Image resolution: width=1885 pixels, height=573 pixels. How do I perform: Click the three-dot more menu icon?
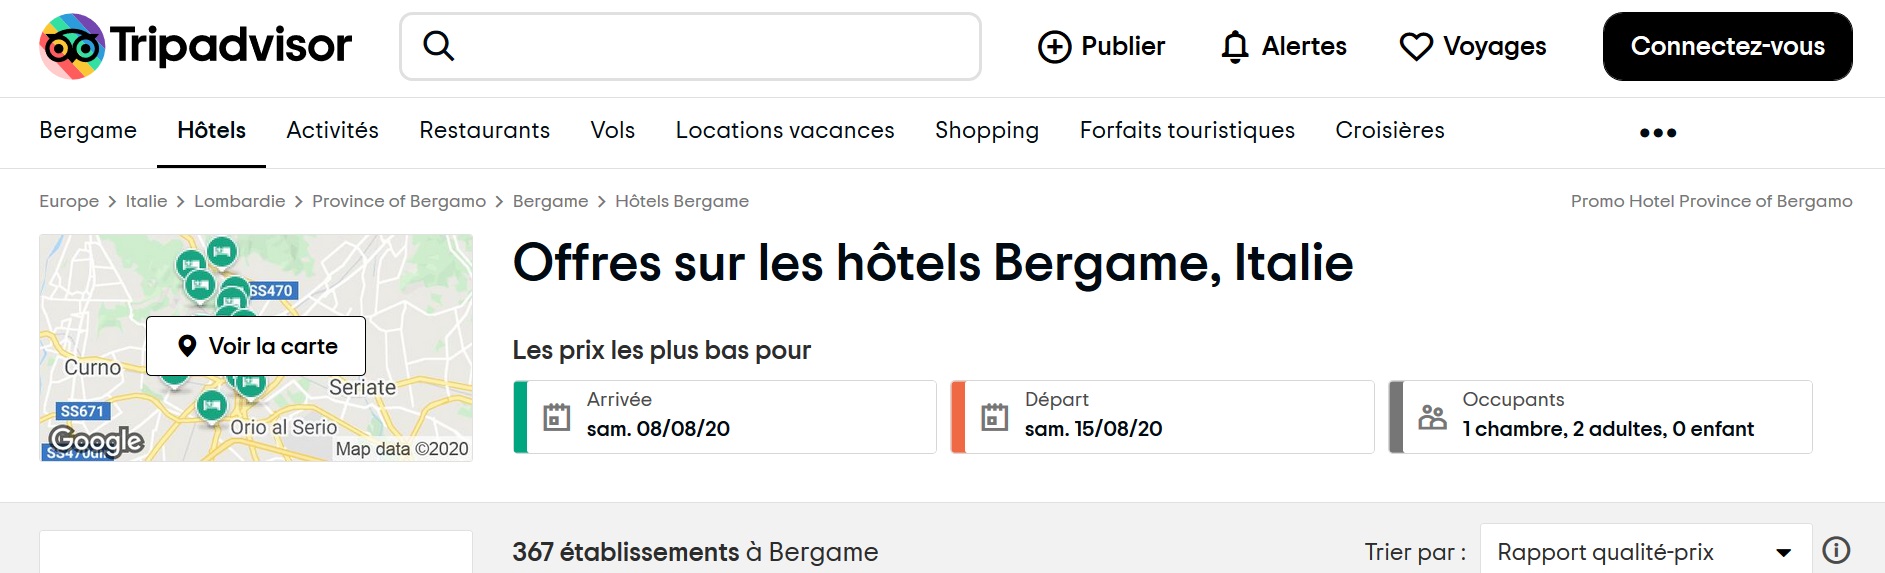point(1657,132)
